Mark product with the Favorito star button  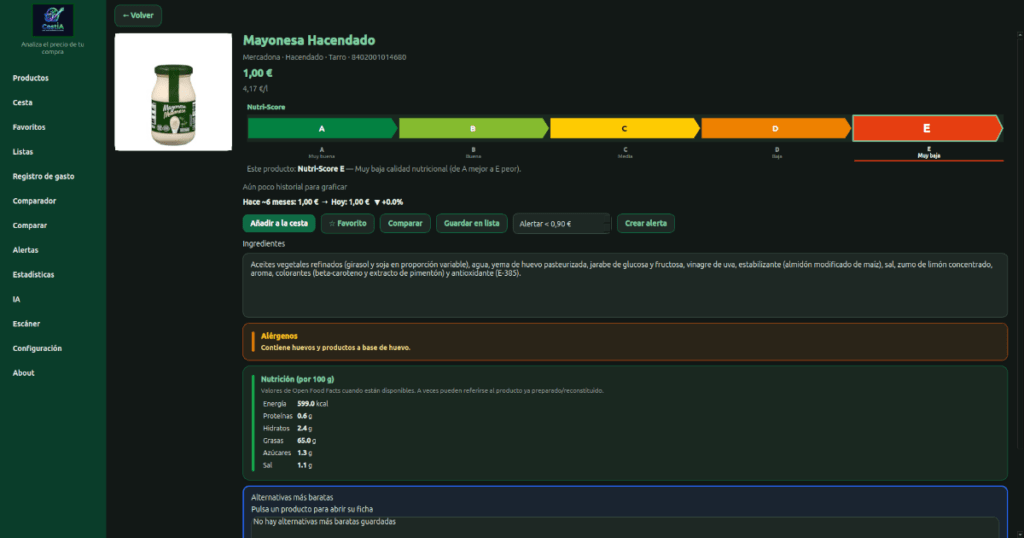coord(347,223)
